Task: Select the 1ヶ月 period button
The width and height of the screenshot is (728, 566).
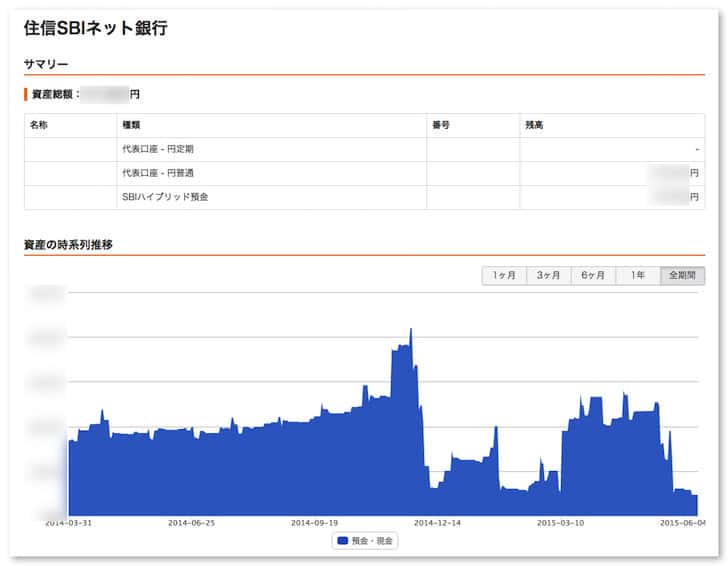Action: click(504, 275)
